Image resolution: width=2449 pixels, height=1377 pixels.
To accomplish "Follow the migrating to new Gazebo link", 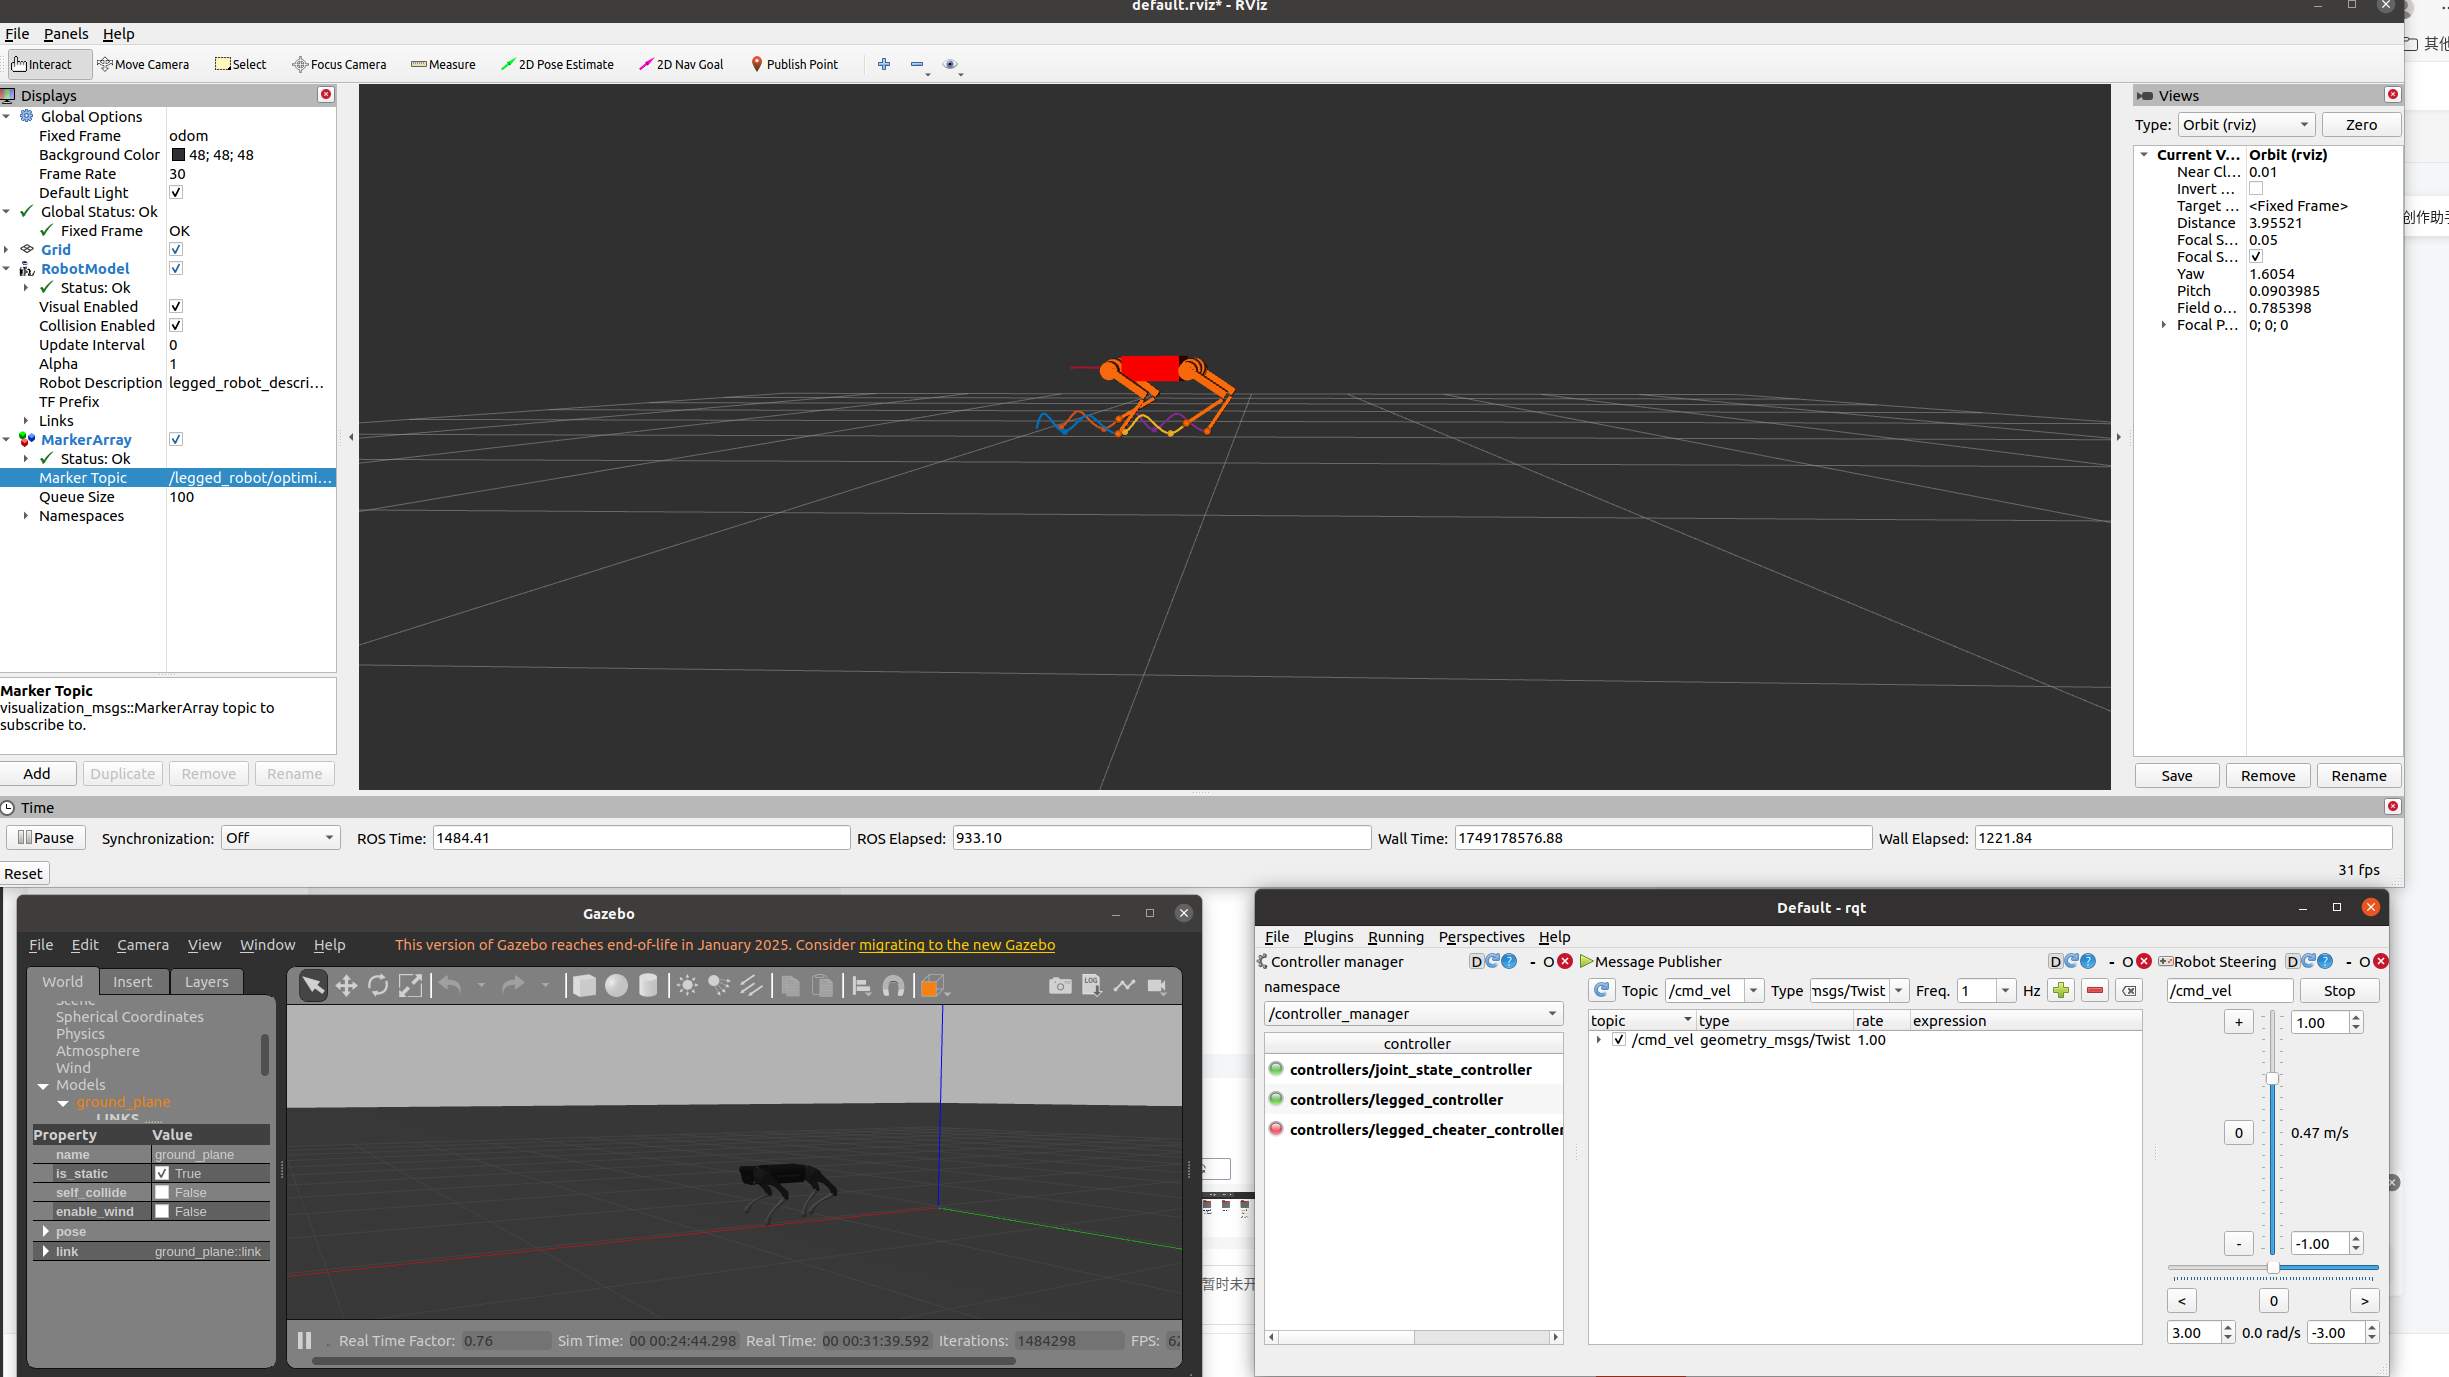I will click(956, 945).
